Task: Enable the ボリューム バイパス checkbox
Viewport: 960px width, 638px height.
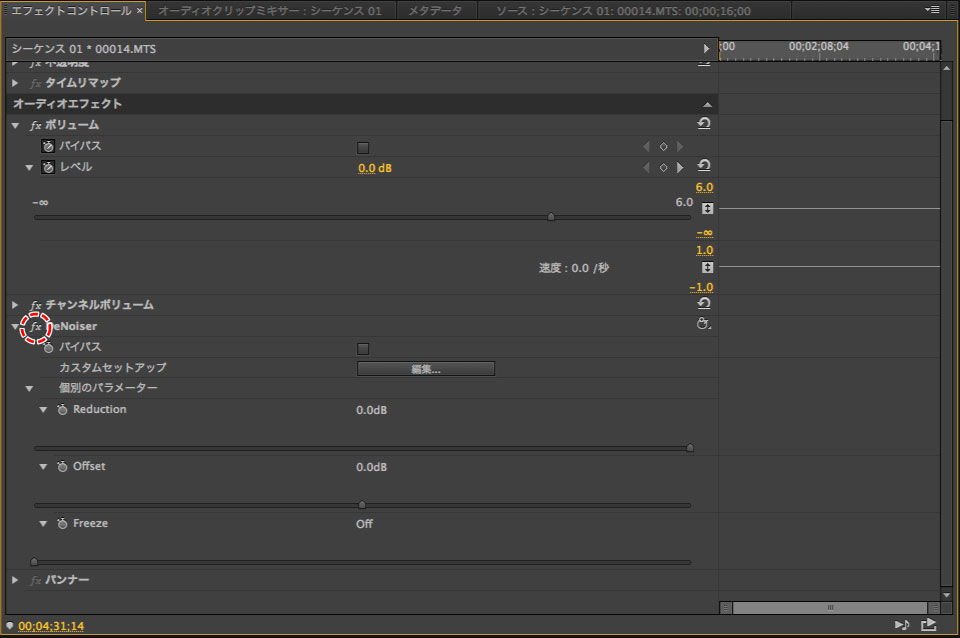Action: [363, 147]
